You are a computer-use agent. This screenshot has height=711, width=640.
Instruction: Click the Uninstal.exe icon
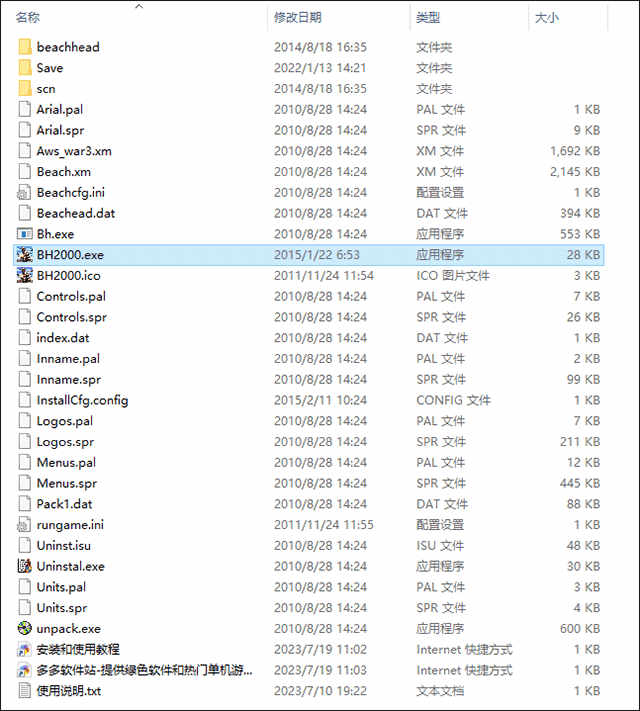[25, 566]
